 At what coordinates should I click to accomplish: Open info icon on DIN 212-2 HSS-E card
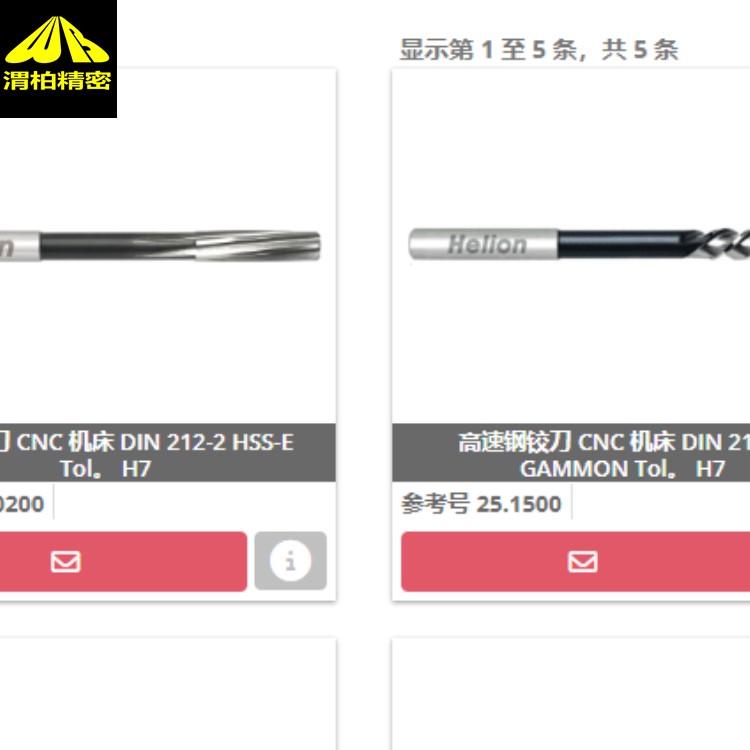click(x=290, y=561)
